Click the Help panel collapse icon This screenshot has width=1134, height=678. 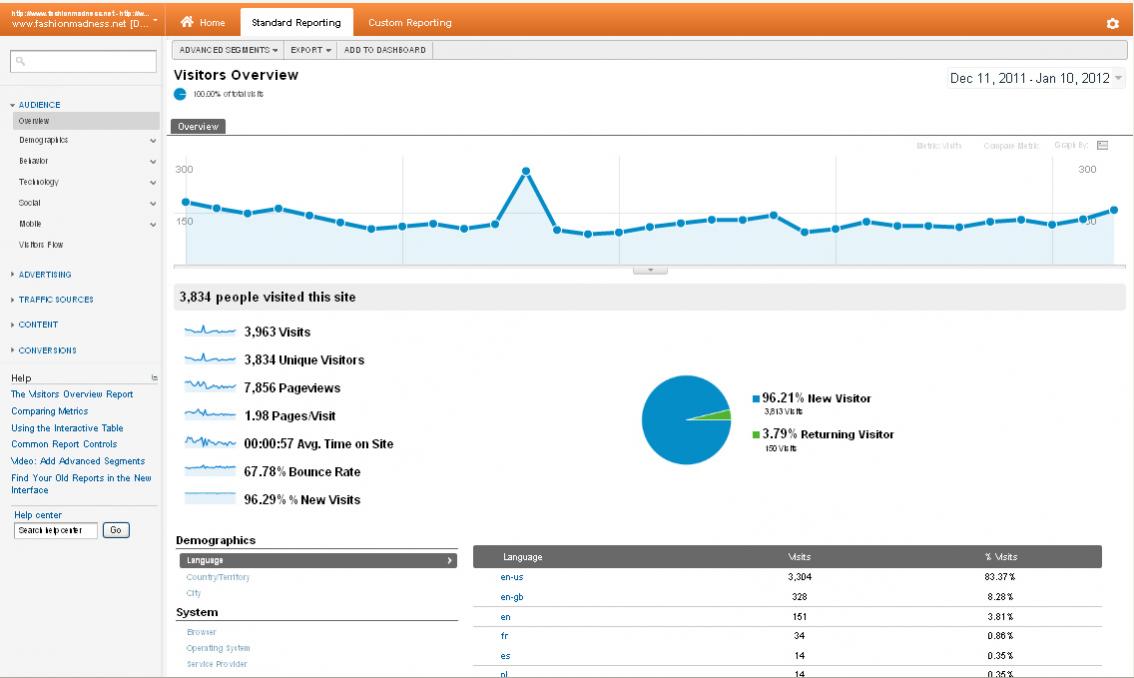click(154, 378)
